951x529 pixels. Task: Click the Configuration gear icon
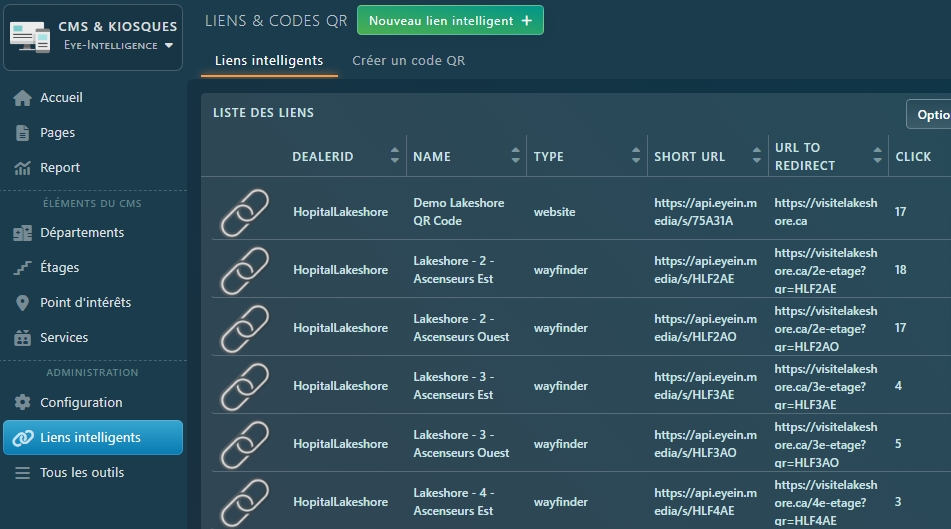22,403
